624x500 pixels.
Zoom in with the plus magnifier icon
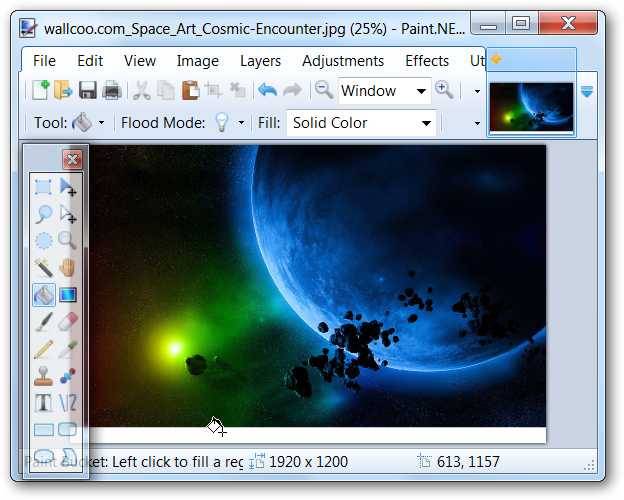(x=444, y=90)
